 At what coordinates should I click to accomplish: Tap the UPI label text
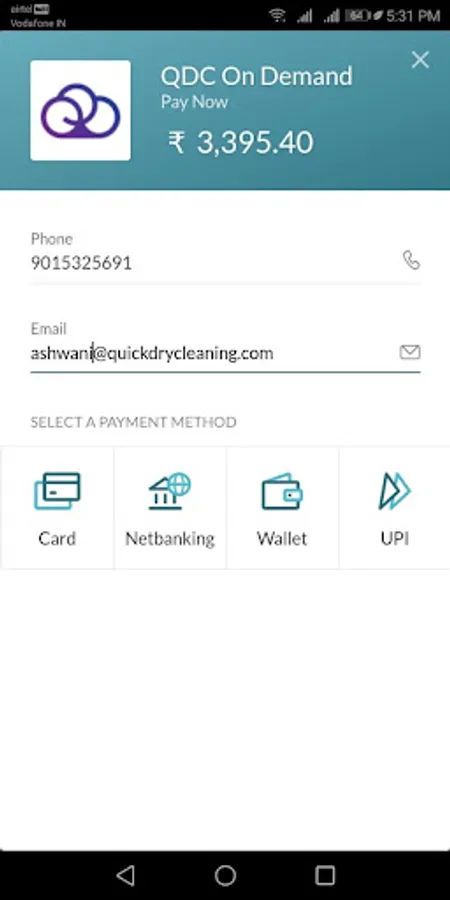[x=395, y=538]
